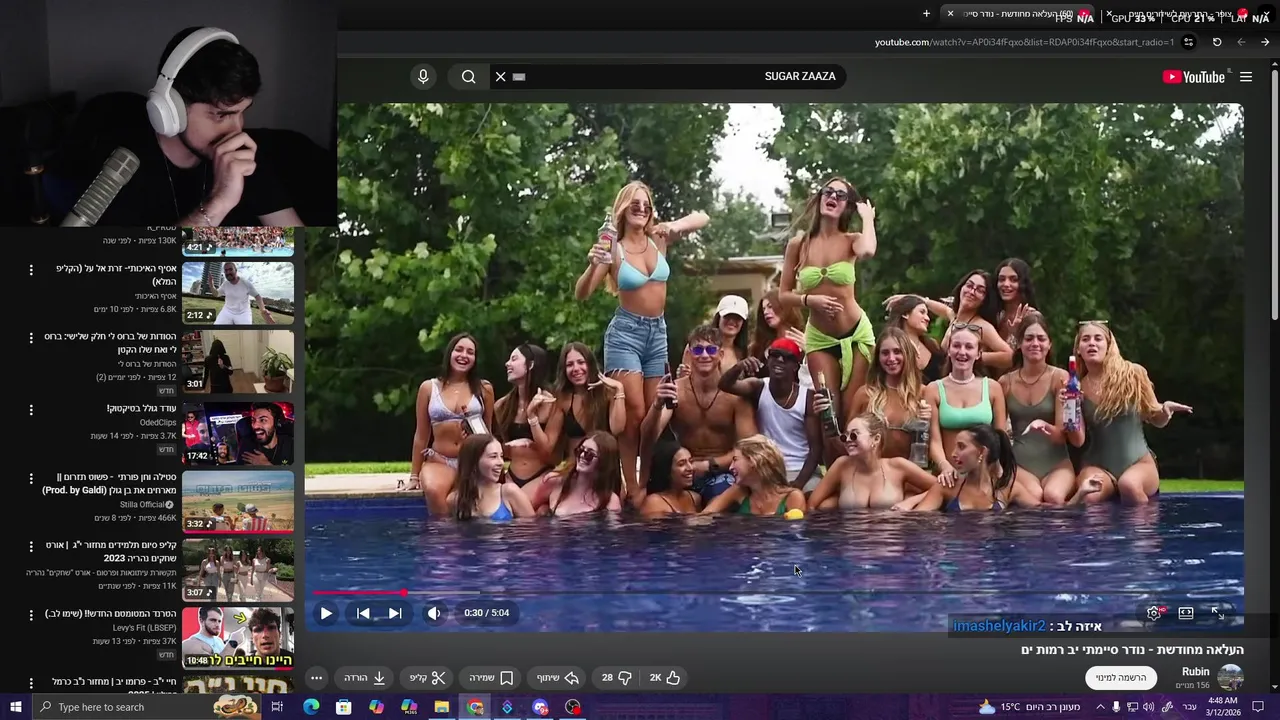Open options for הסרטר המטומטם video
The height and width of the screenshot is (720, 1280).
(x=31, y=616)
